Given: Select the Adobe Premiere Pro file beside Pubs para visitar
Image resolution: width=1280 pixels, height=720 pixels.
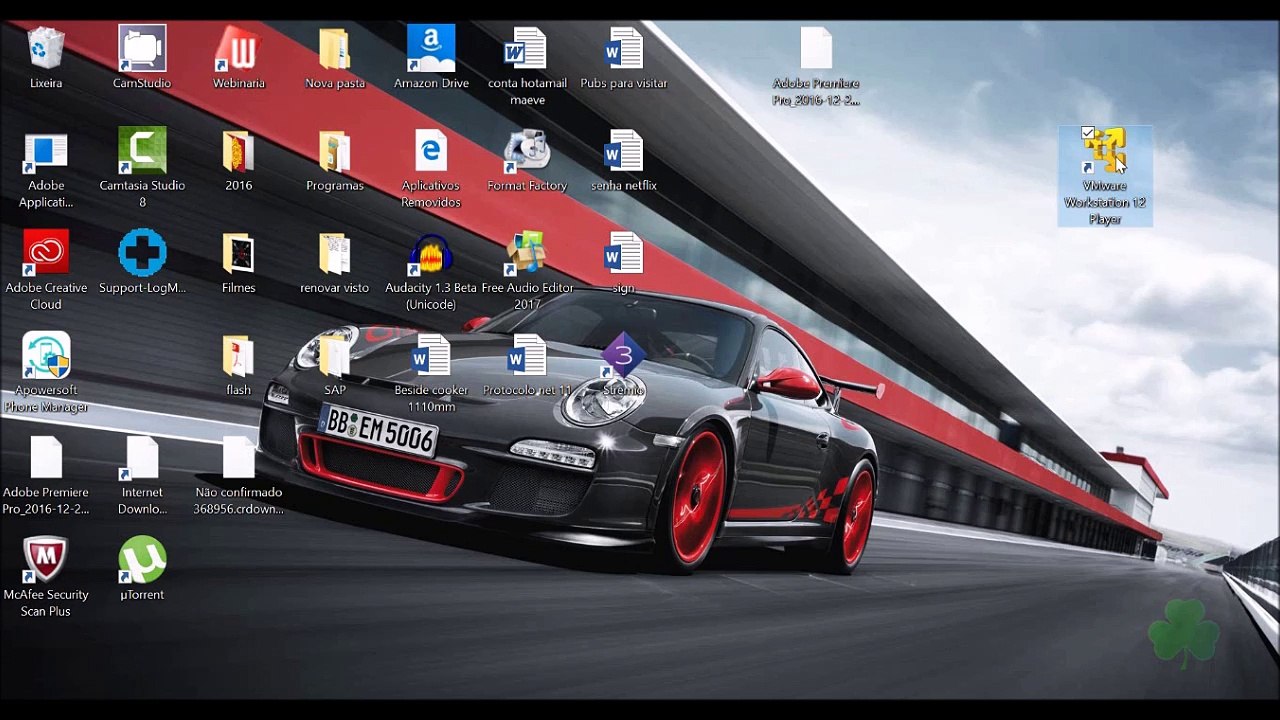Looking at the screenshot, I should click(x=816, y=49).
